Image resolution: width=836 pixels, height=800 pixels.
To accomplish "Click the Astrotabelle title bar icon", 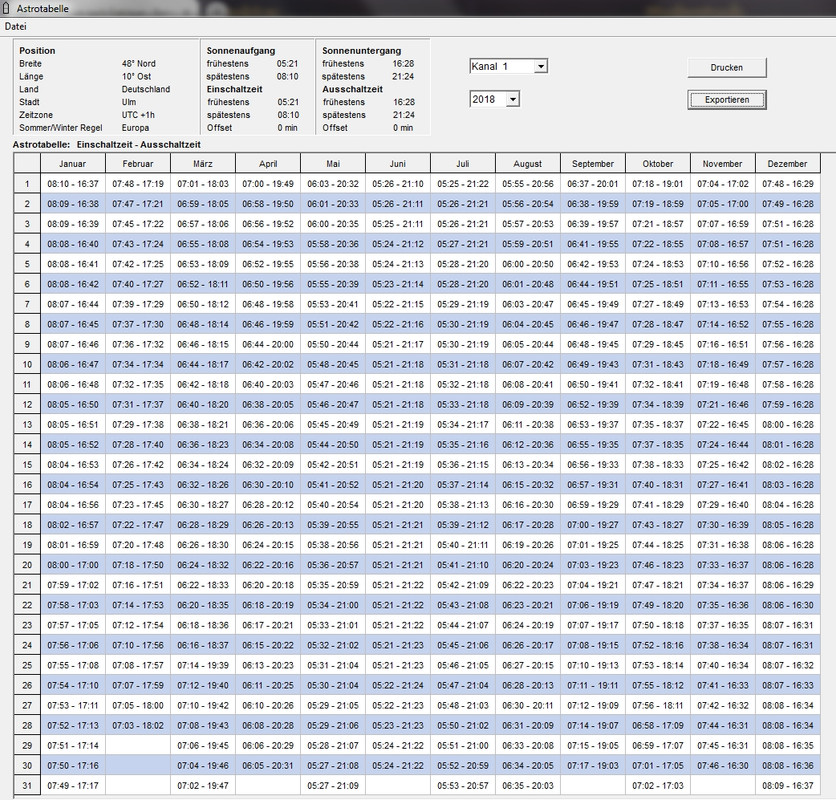I will [6, 8].
